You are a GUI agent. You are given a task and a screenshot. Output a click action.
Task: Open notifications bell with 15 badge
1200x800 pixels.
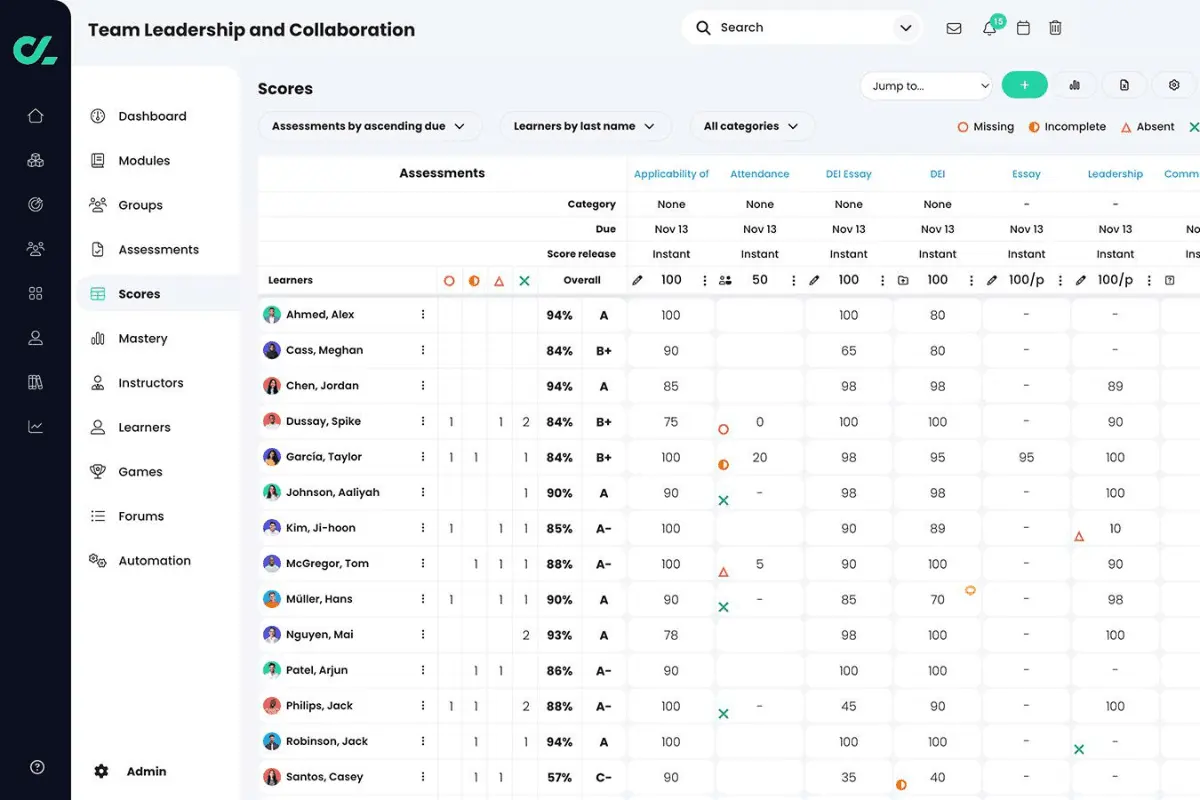click(x=990, y=27)
